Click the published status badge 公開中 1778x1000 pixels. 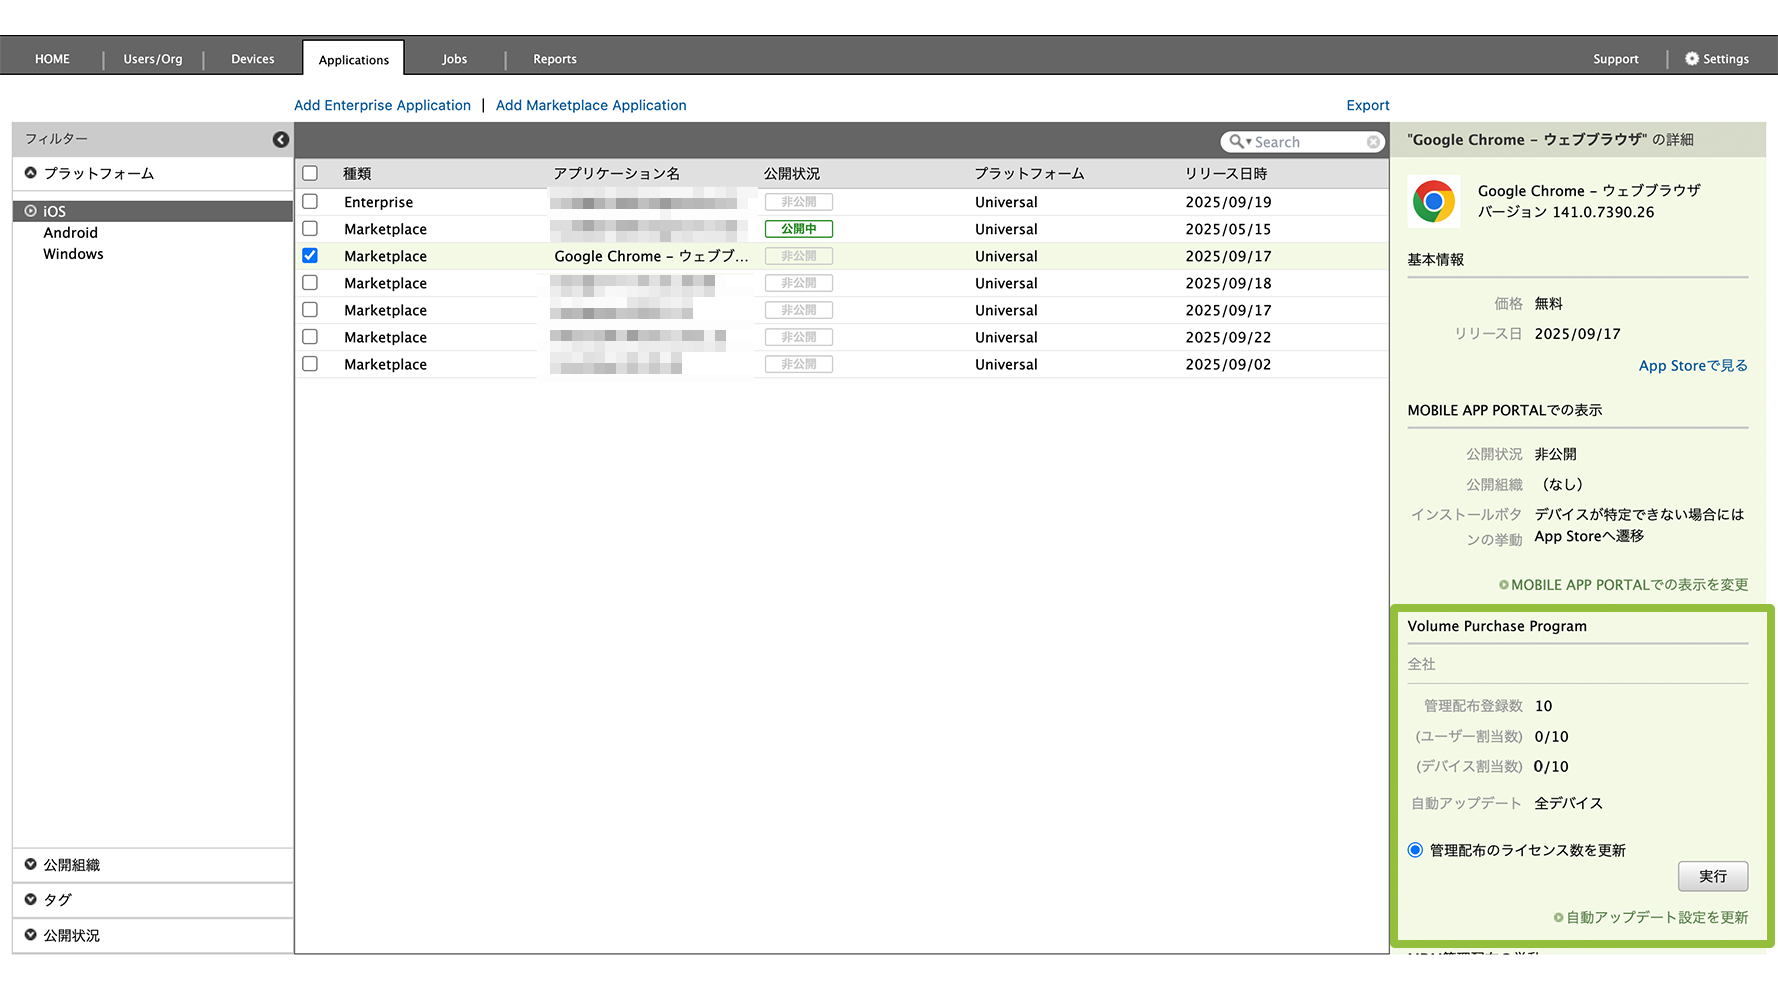(x=798, y=229)
